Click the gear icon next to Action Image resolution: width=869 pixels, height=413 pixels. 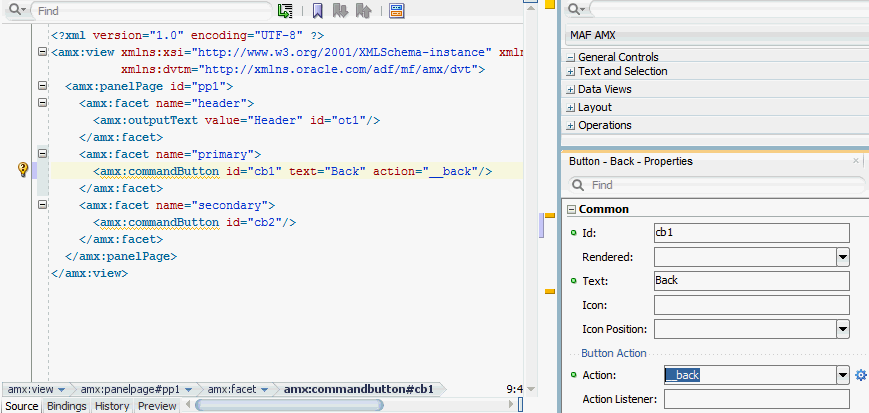coord(861,375)
